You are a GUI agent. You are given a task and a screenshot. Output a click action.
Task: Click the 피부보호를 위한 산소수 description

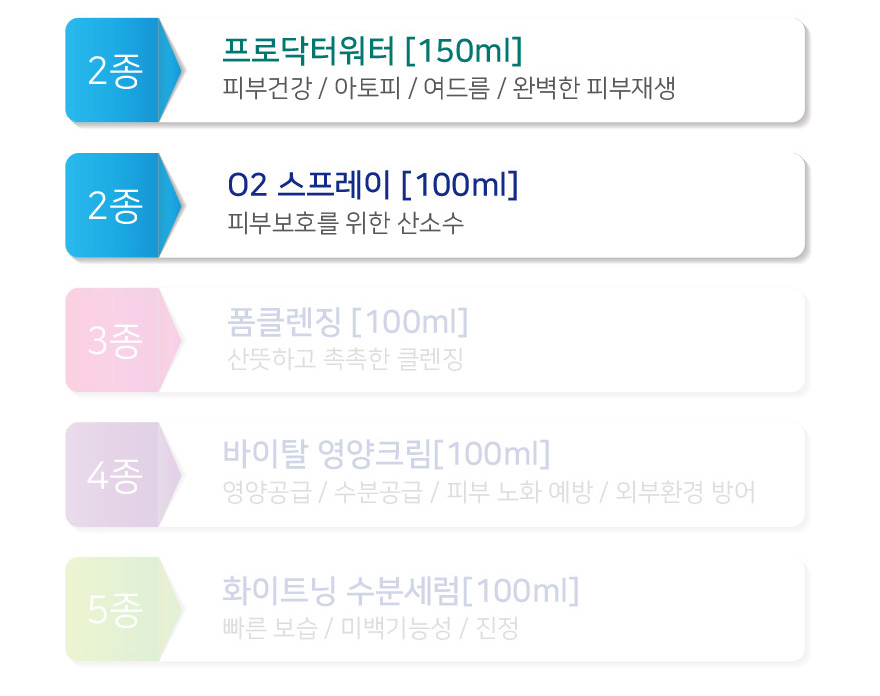(346, 223)
